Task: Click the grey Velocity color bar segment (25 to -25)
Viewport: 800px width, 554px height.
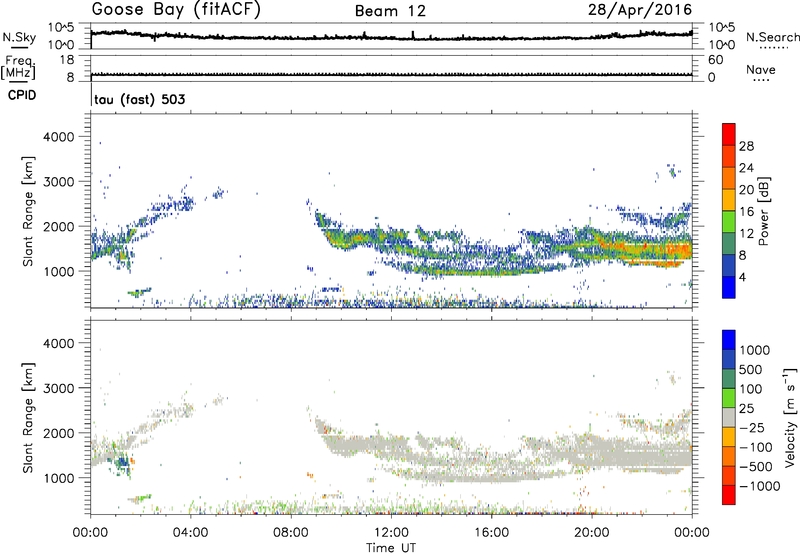Action: (729, 417)
